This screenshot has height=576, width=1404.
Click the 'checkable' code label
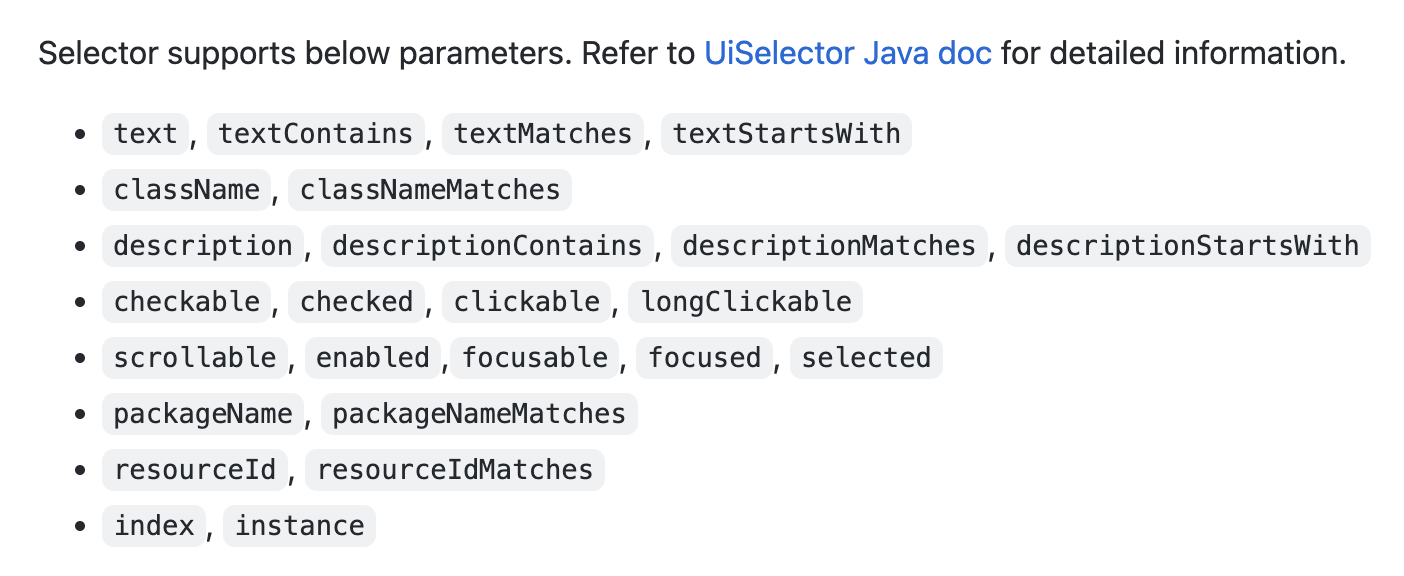point(187,301)
